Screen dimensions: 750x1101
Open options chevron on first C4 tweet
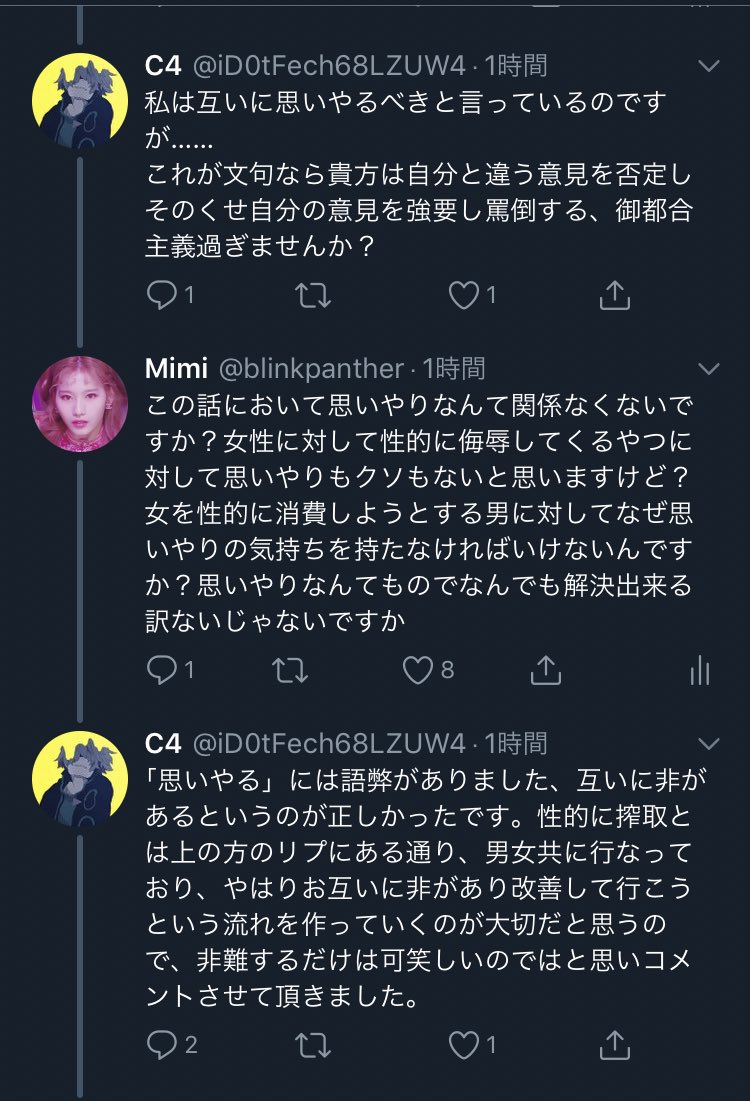[708, 67]
